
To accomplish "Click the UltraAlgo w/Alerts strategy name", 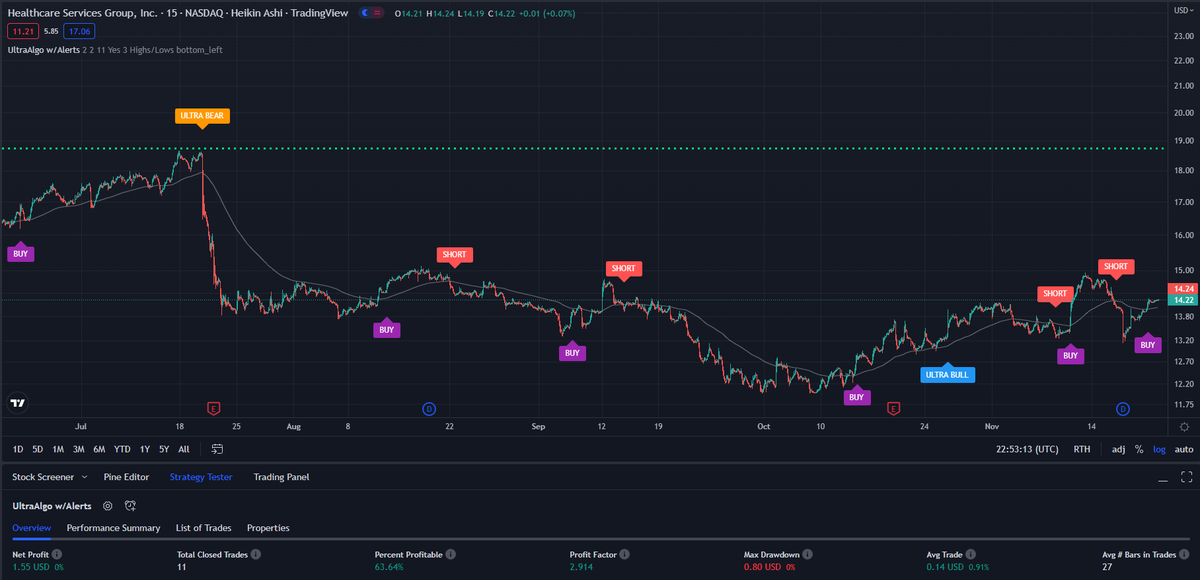I will (52, 506).
